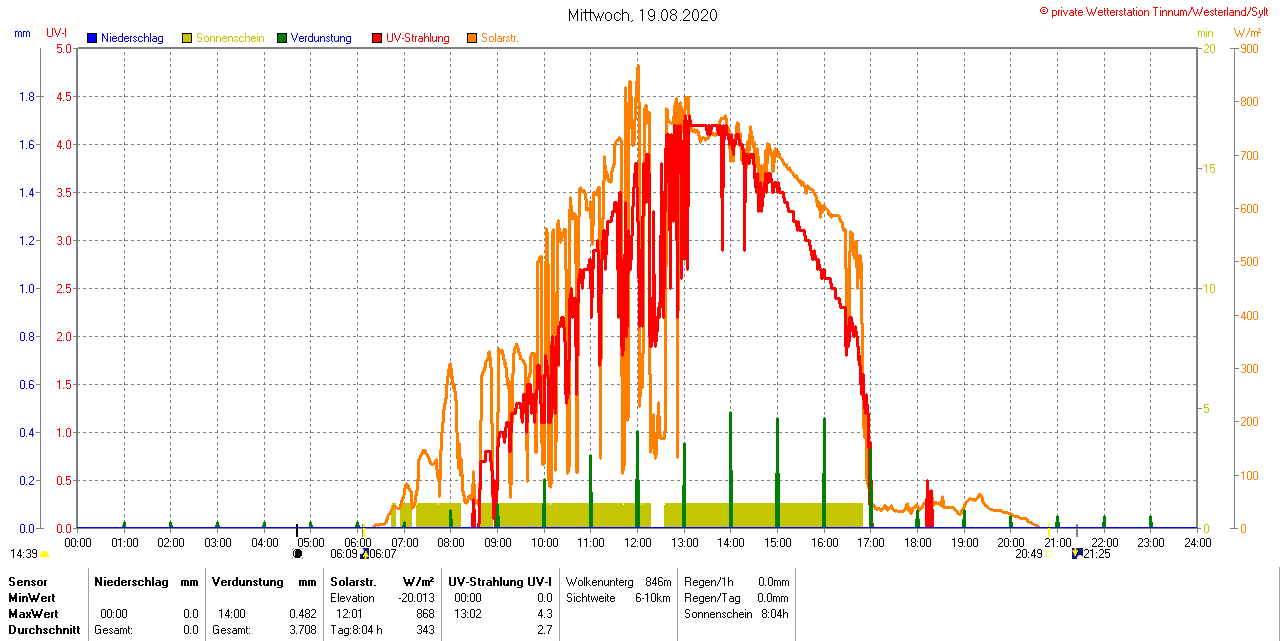This screenshot has height=641, width=1280.
Task: Click the black moon phase icon below 05:00
Action: tap(297, 553)
